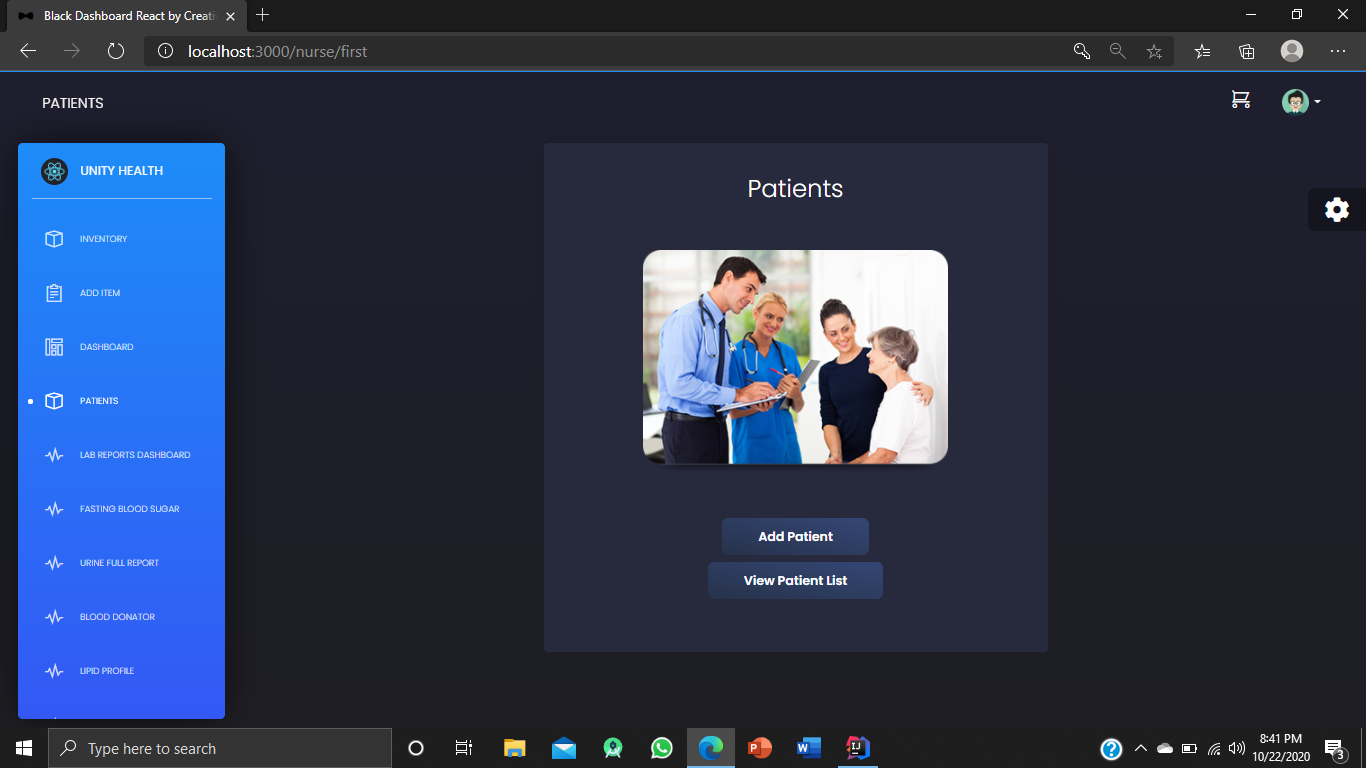Click the browser profile avatar icon

point(1292,51)
